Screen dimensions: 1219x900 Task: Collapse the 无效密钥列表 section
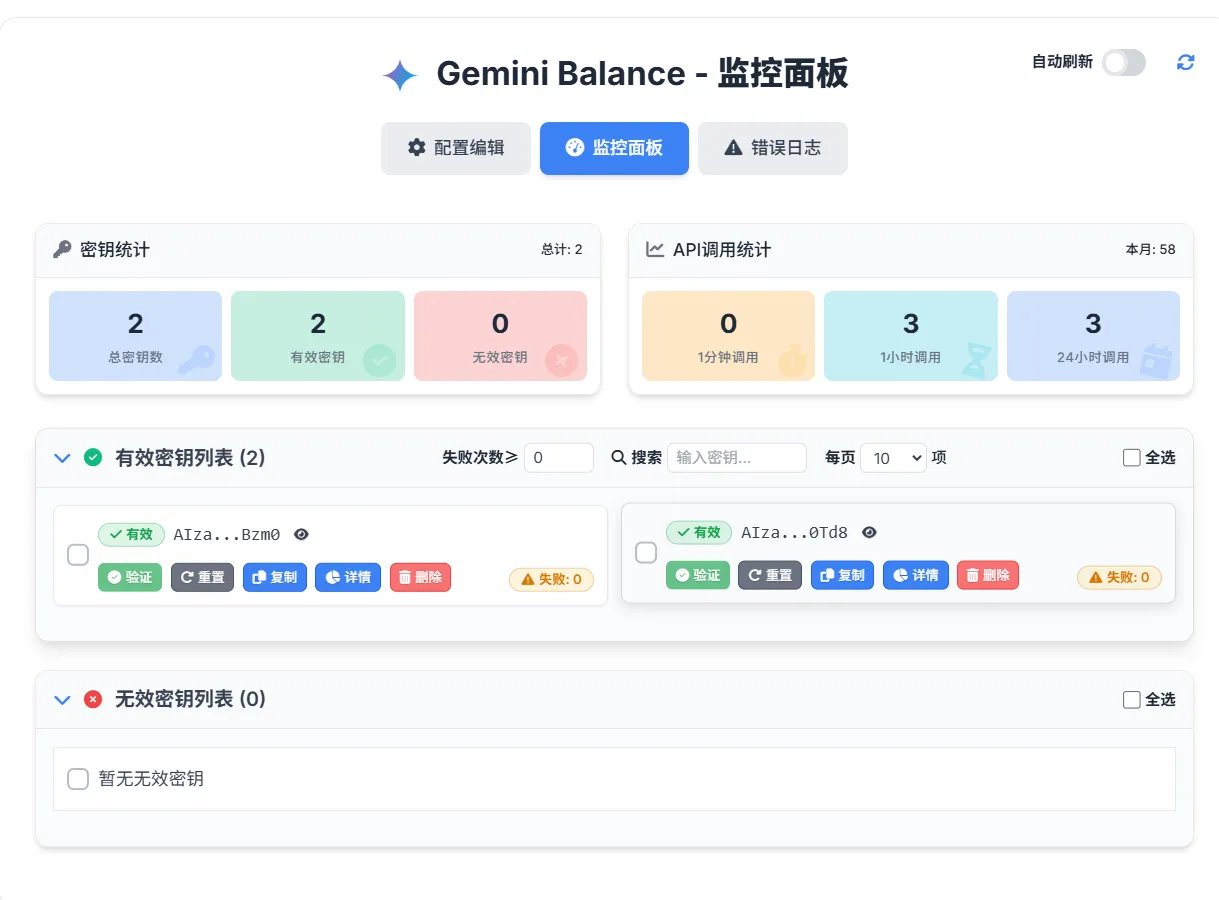click(x=62, y=699)
